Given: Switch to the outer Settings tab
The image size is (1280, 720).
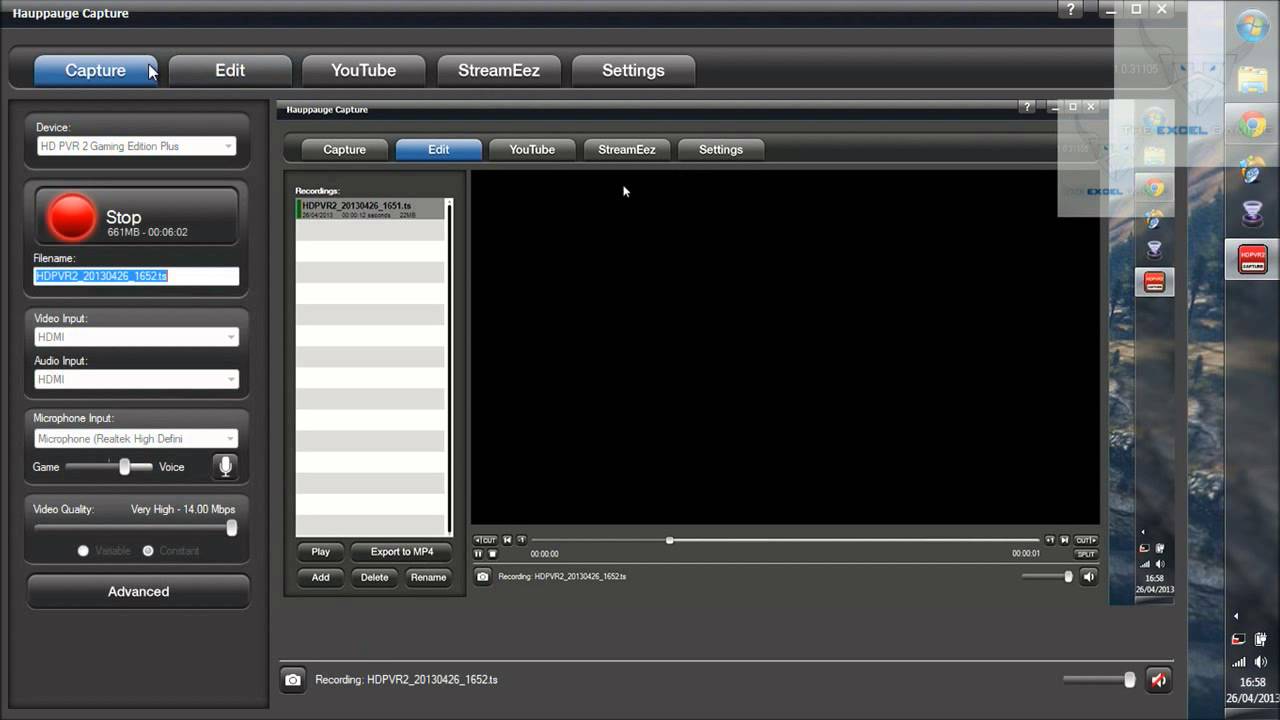Looking at the screenshot, I should [x=633, y=70].
